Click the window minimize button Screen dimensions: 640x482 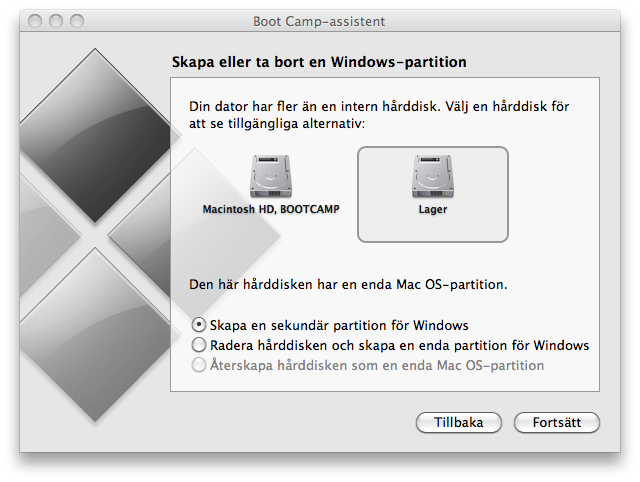56,21
